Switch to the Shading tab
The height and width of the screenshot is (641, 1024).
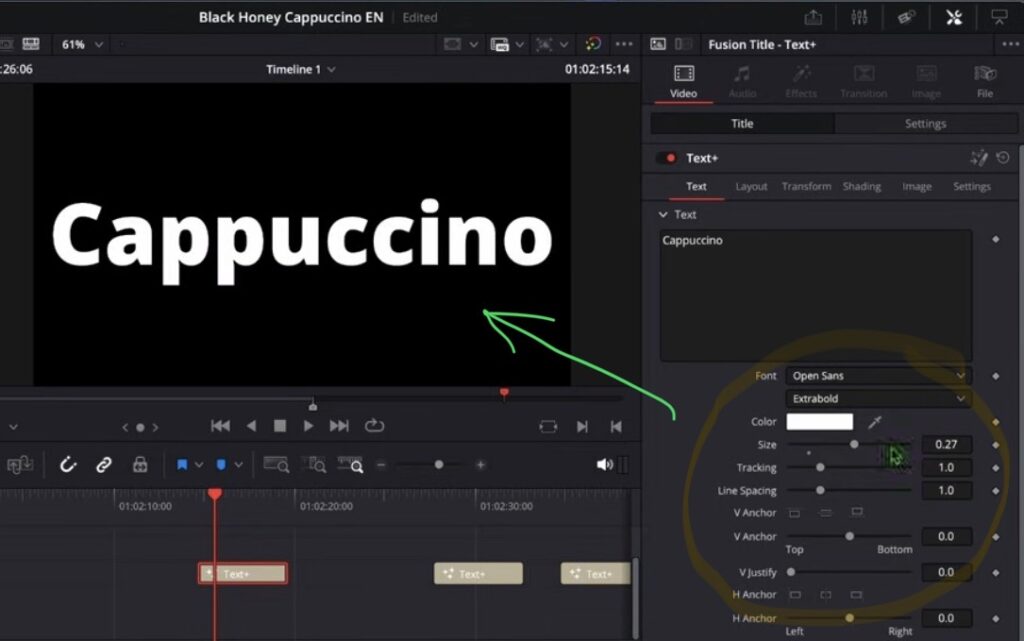[x=862, y=186]
